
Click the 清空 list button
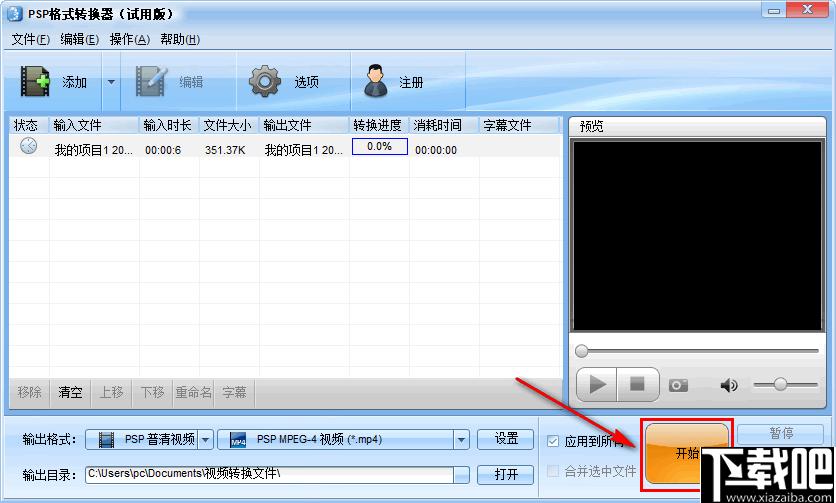[x=70, y=393]
